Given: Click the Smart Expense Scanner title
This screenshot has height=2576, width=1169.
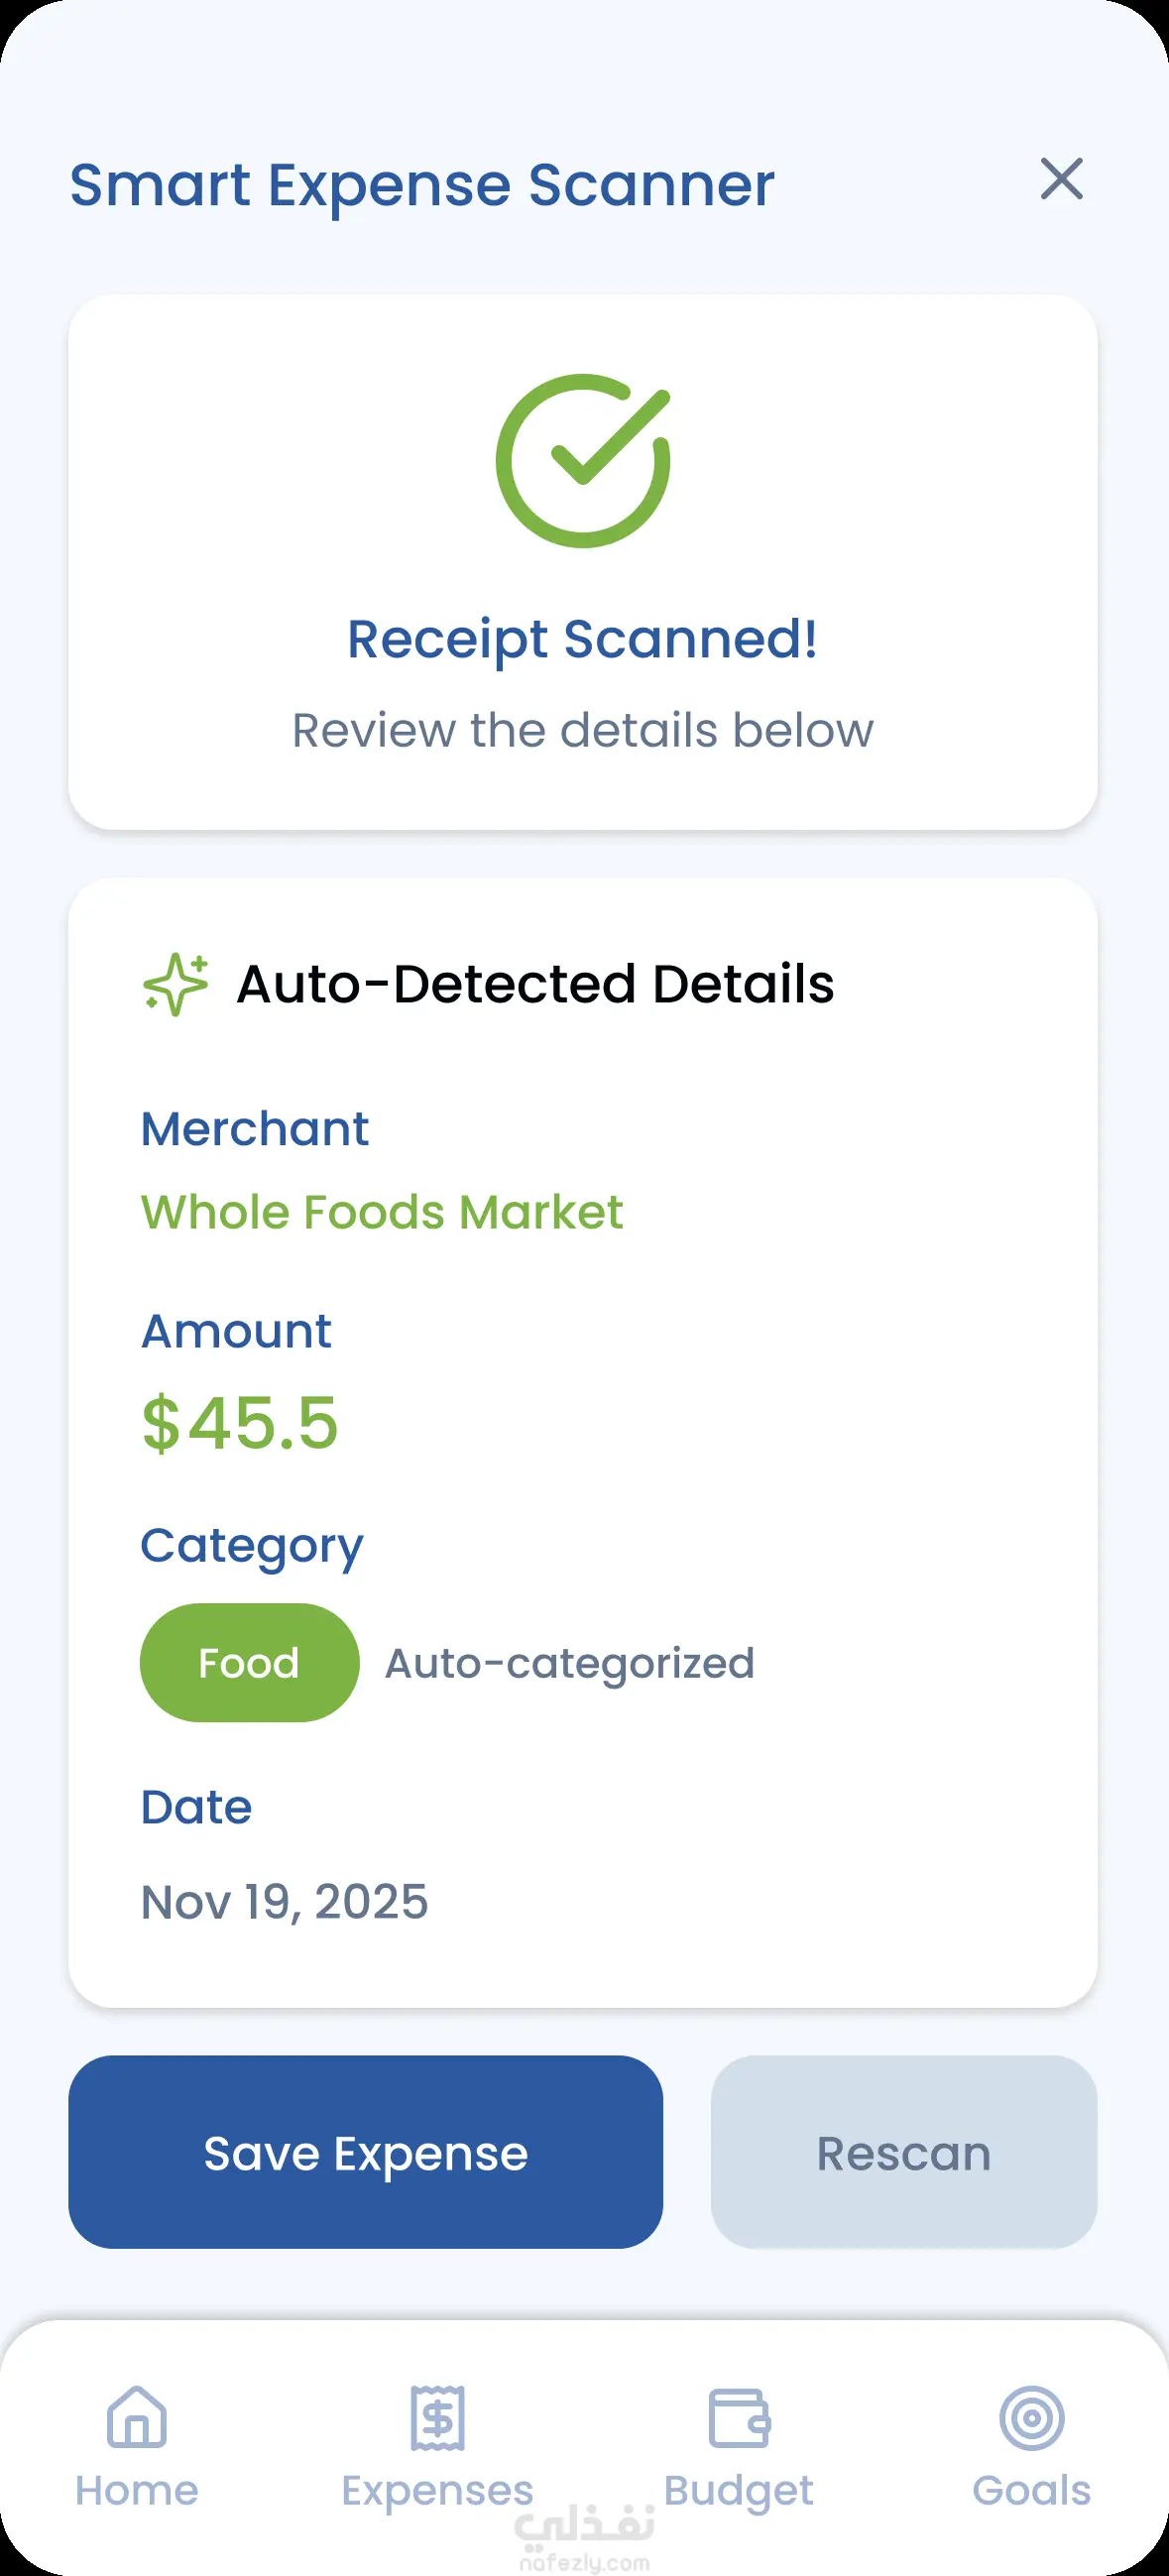Looking at the screenshot, I should (422, 185).
